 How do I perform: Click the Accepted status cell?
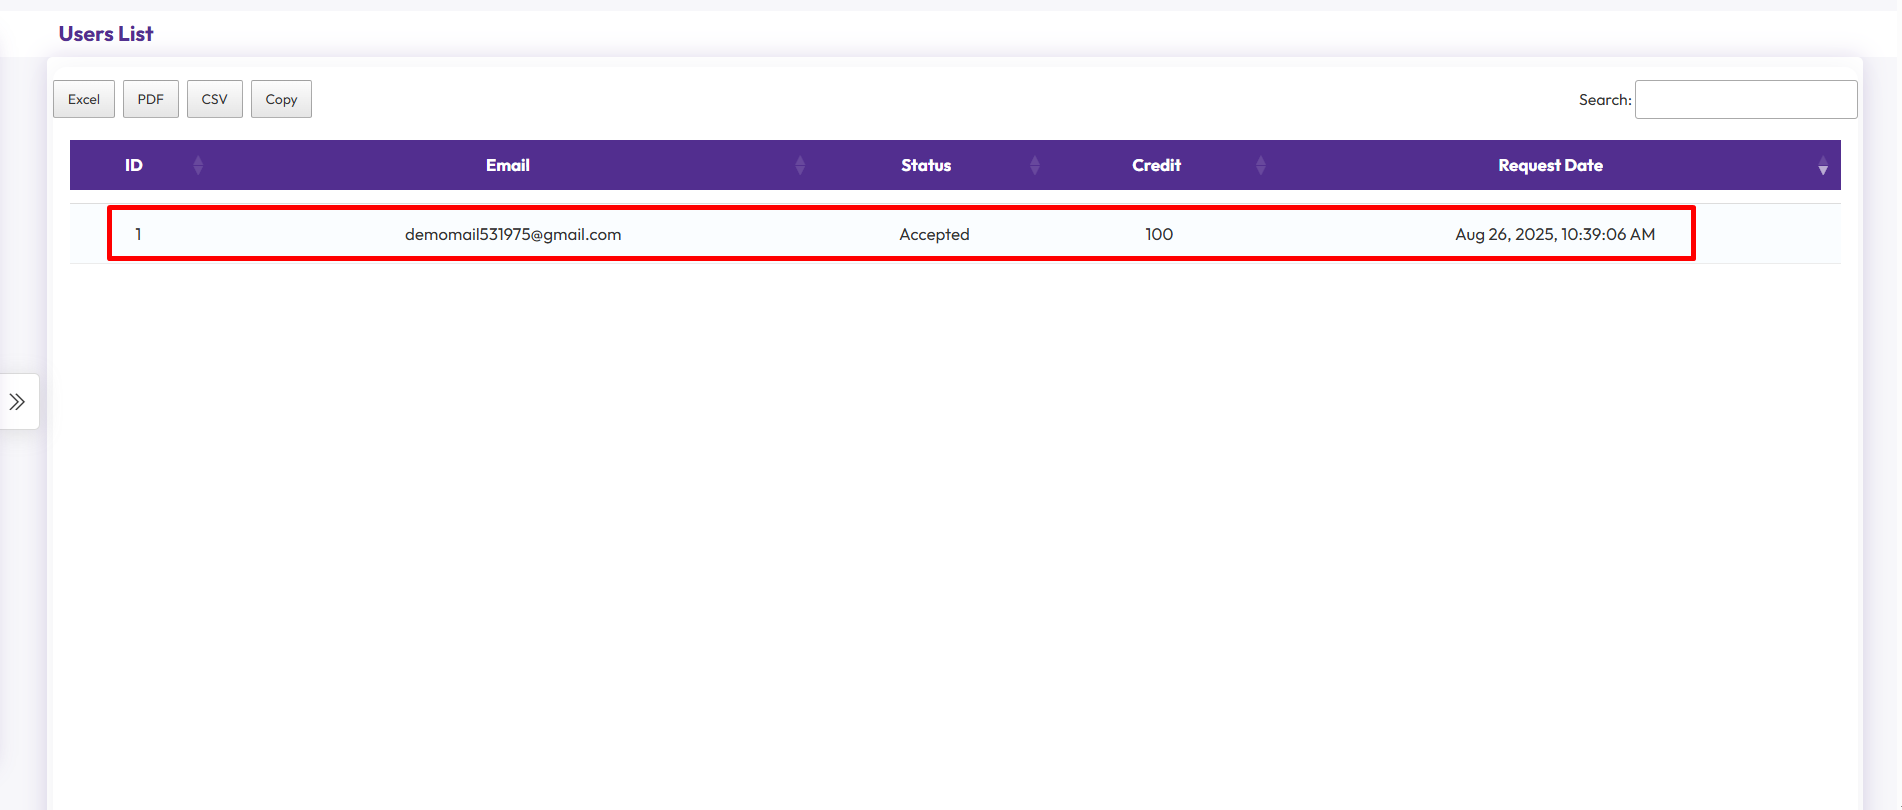[x=934, y=234]
